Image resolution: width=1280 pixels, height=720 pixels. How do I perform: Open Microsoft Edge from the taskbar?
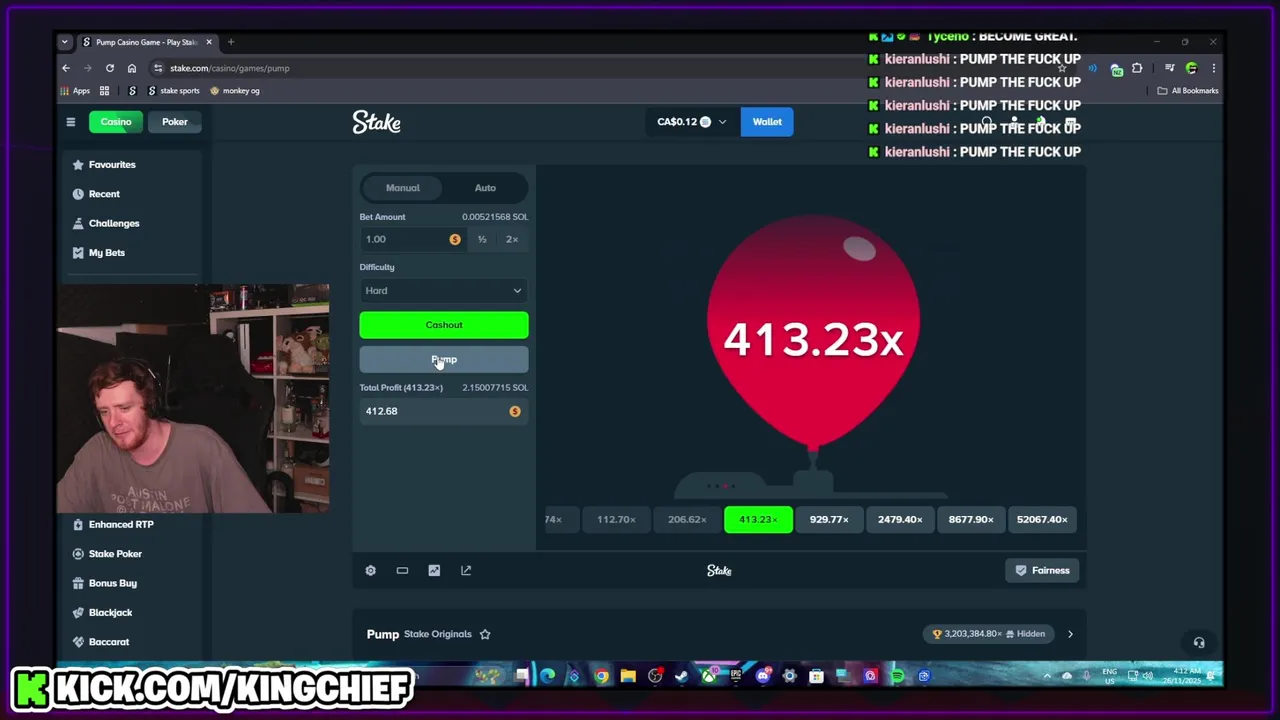point(548,676)
